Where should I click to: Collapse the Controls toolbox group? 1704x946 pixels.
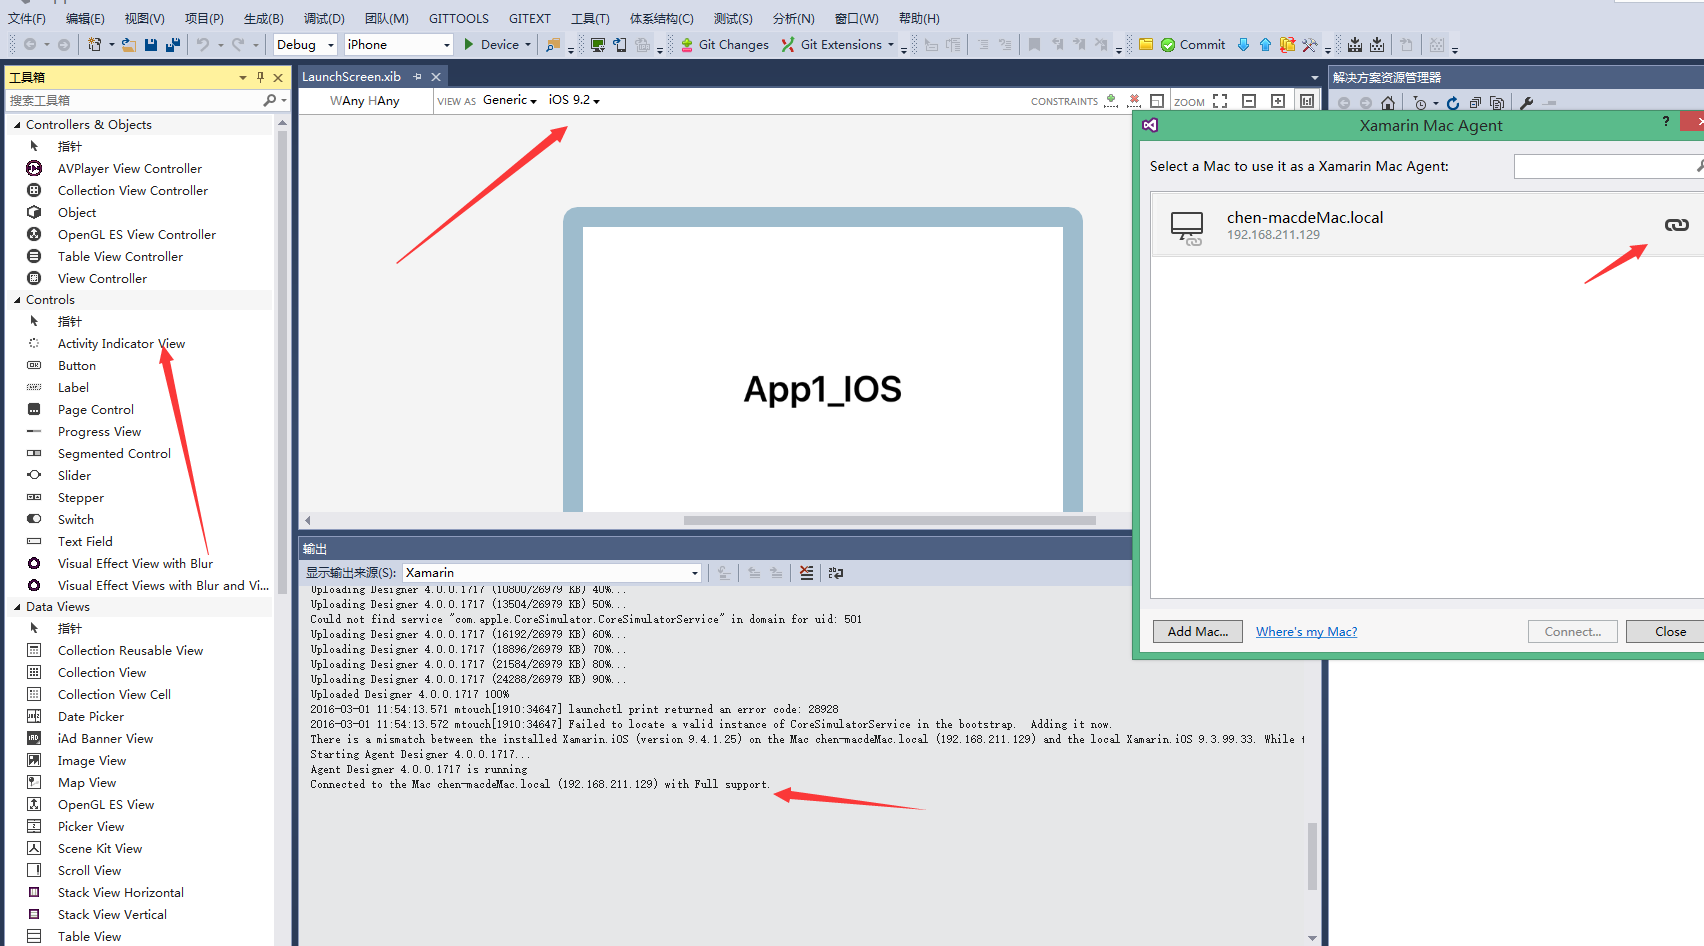(17, 300)
